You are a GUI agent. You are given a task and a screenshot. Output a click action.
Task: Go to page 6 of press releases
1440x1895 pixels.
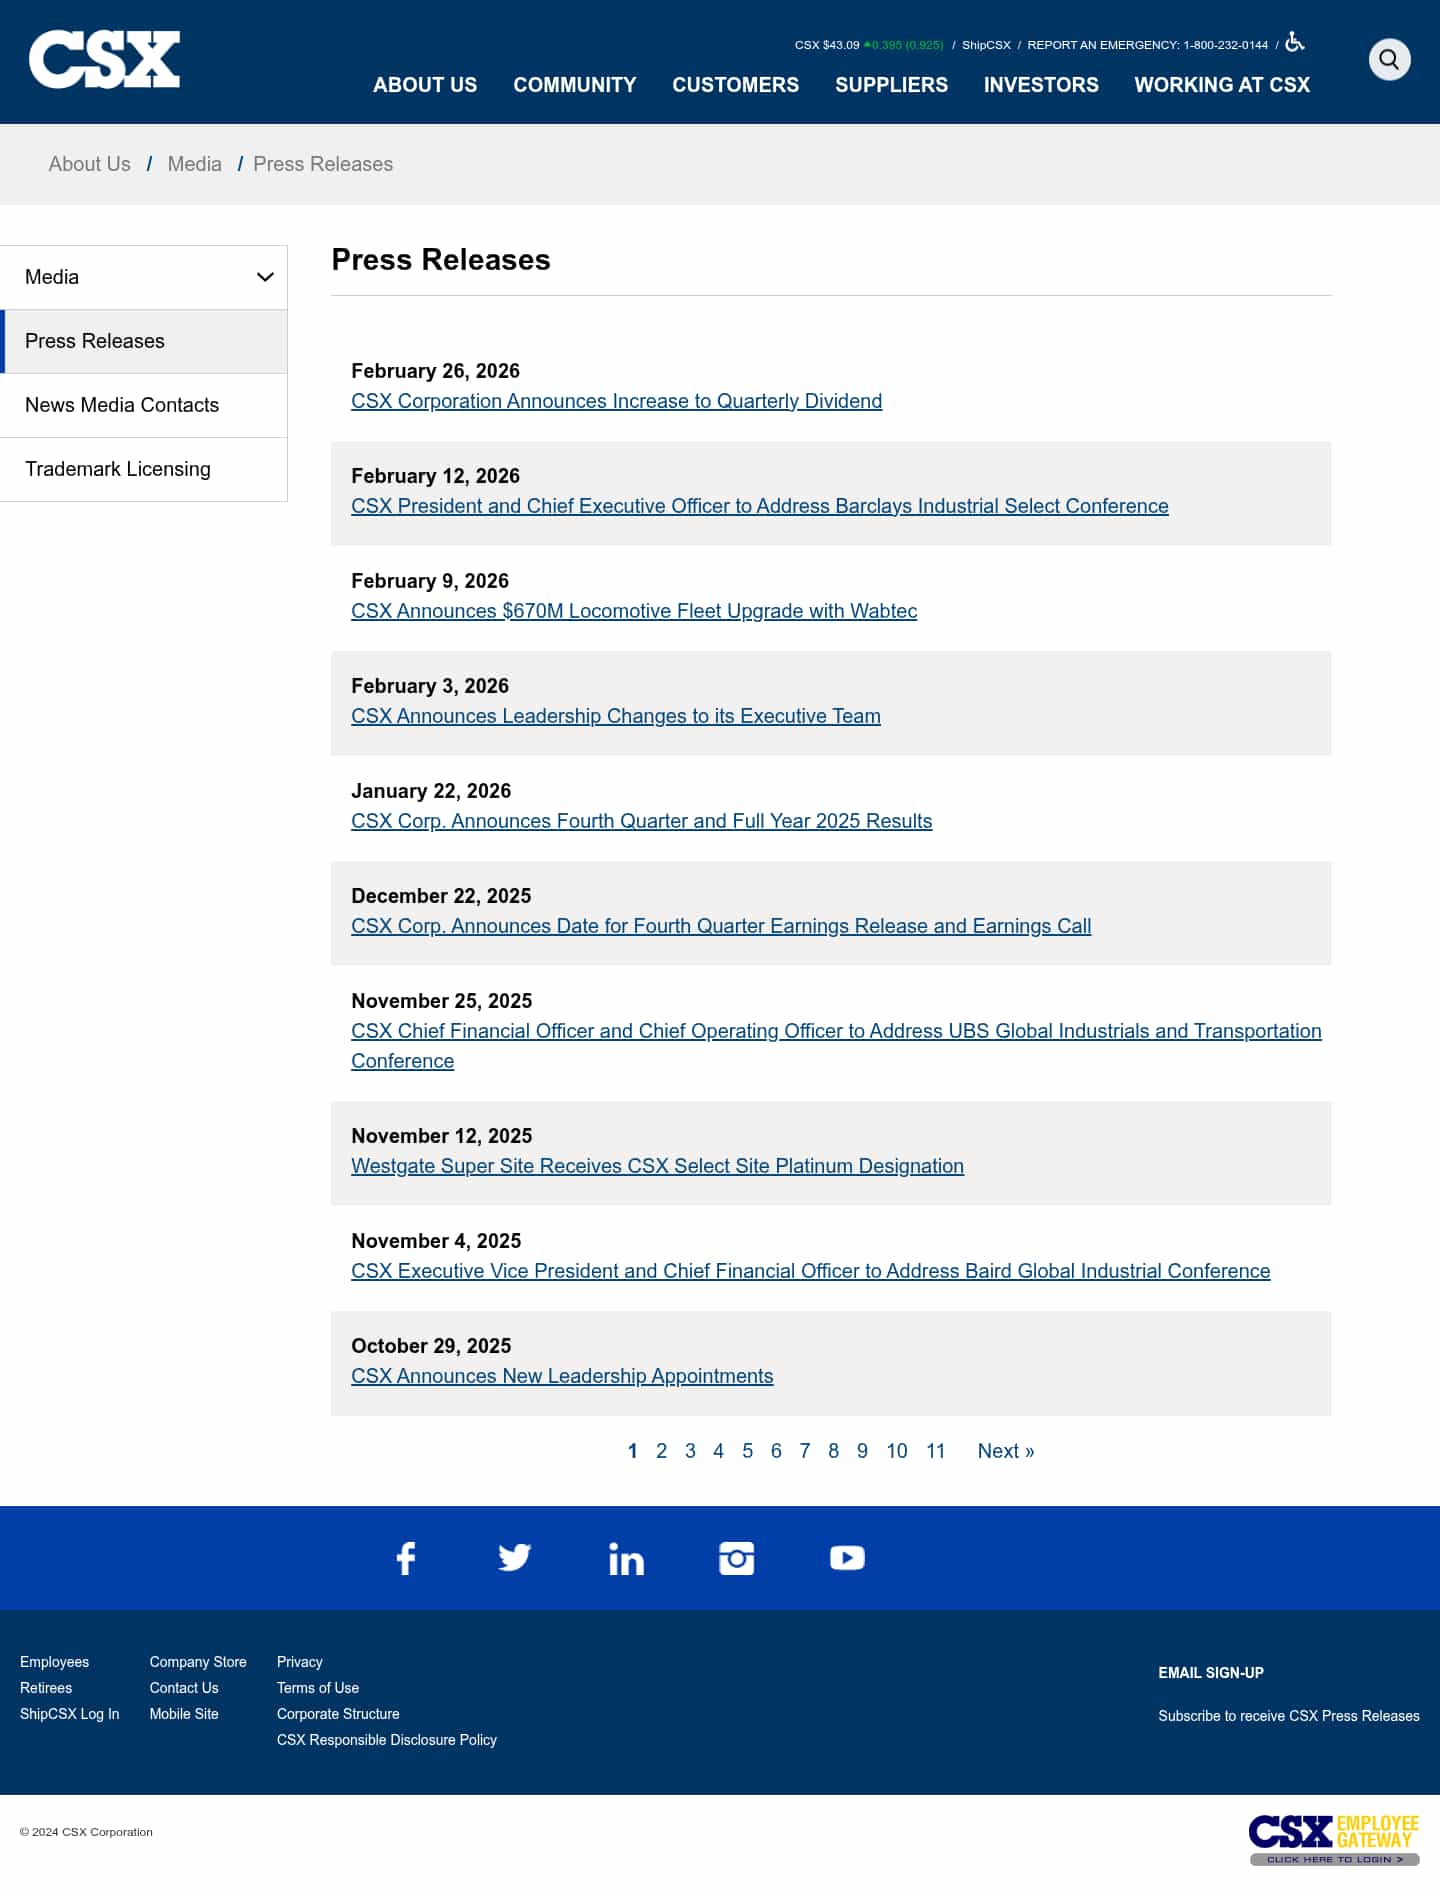776,1451
